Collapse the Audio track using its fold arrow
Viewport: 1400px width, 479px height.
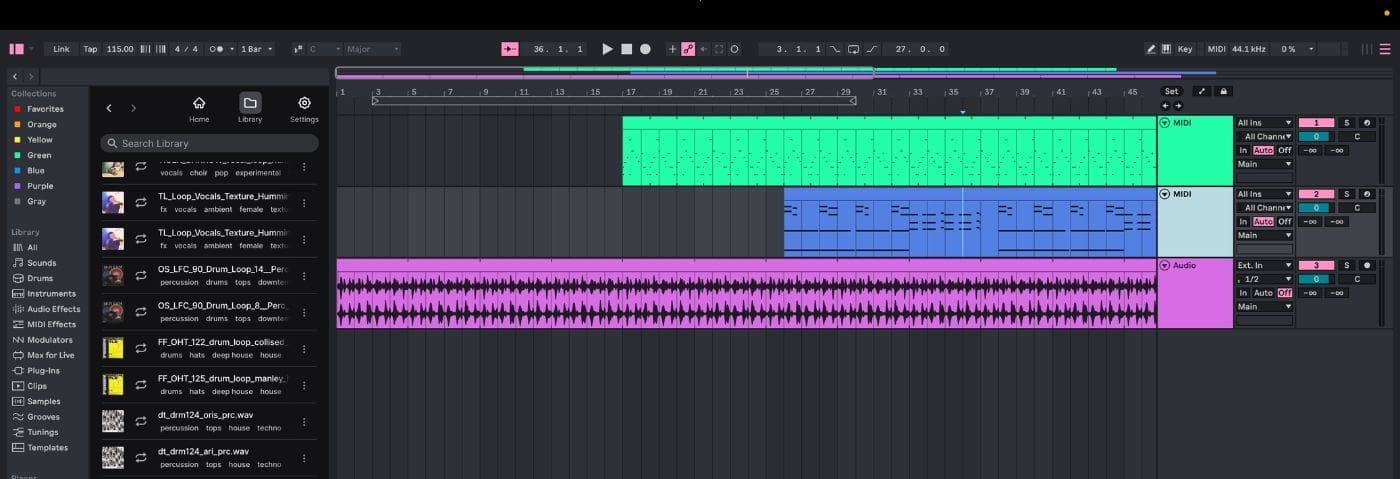(x=1165, y=266)
